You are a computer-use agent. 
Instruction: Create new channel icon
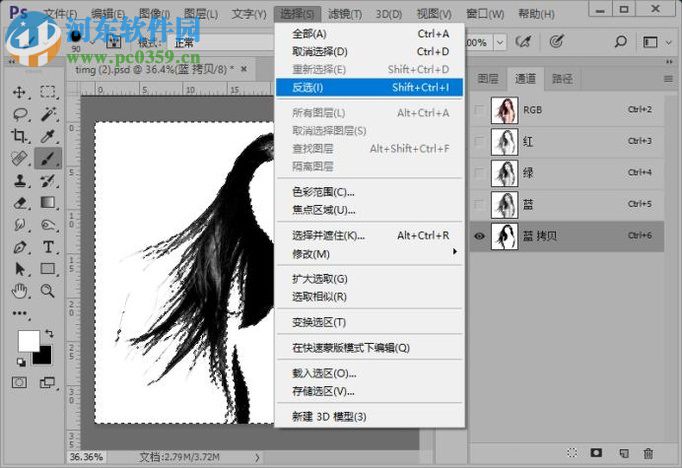(x=623, y=453)
